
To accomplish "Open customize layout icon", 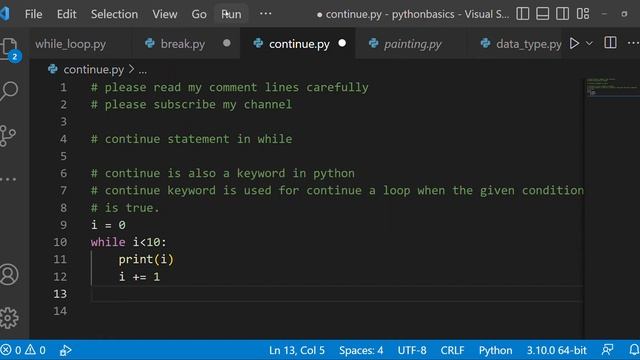I will pos(583,14).
